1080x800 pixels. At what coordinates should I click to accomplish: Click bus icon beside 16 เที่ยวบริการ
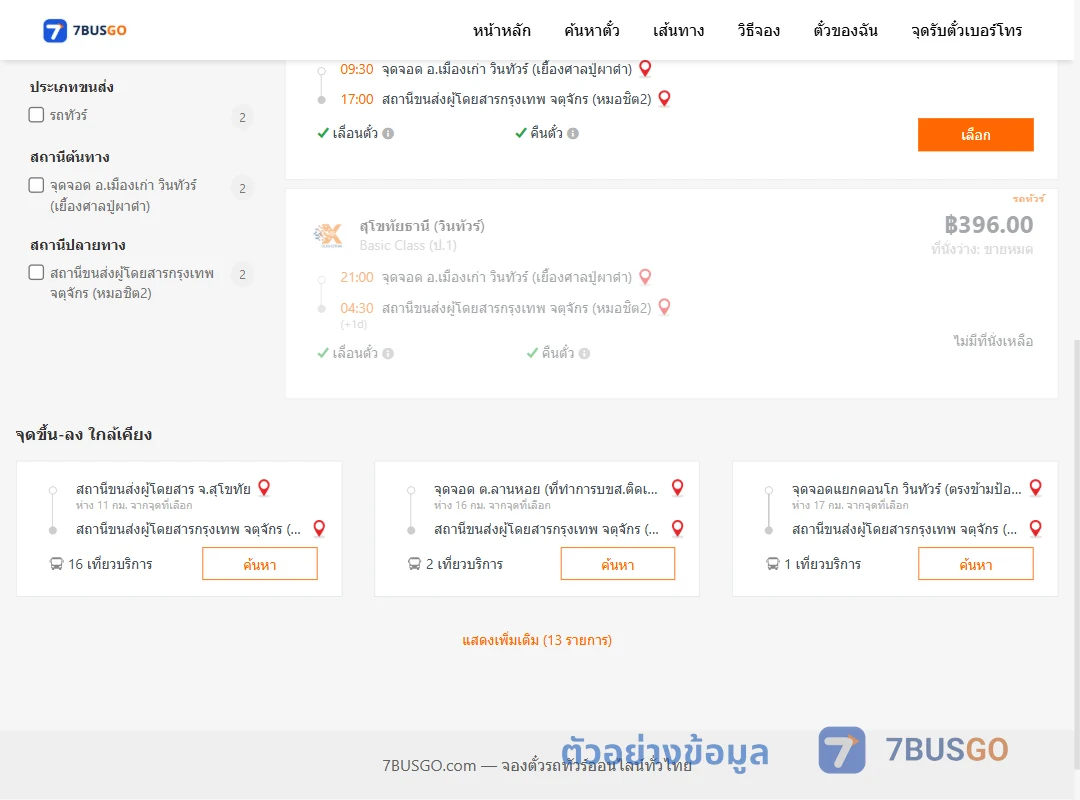[x=56, y=564]
